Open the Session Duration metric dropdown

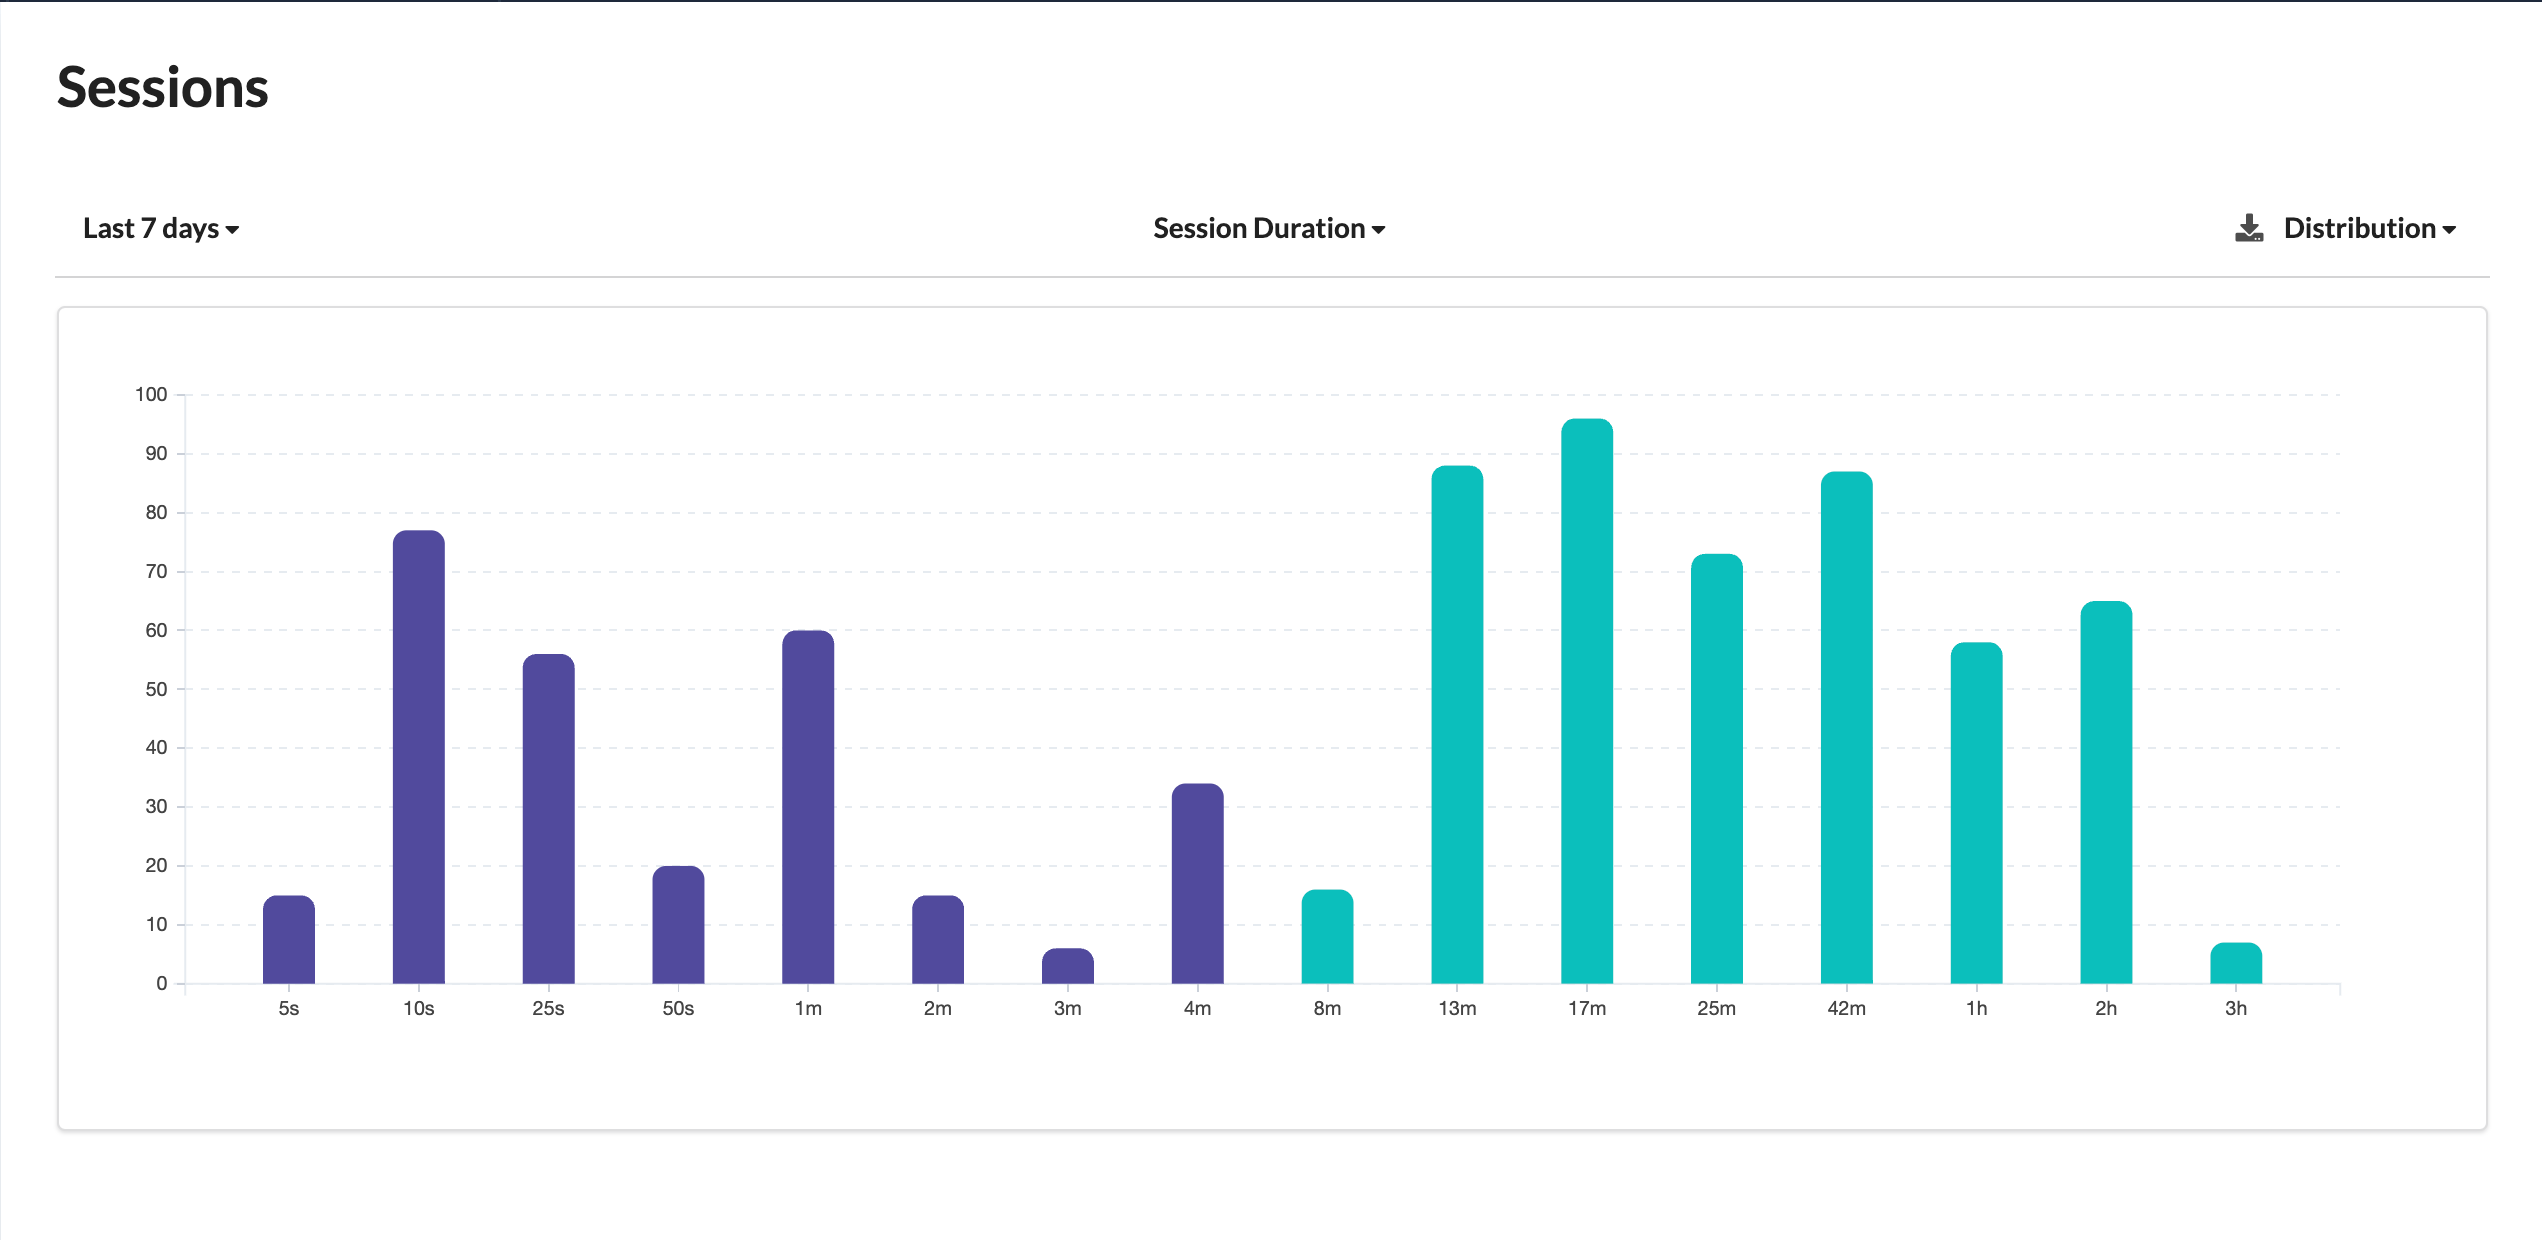click(x=1269, y=229)
